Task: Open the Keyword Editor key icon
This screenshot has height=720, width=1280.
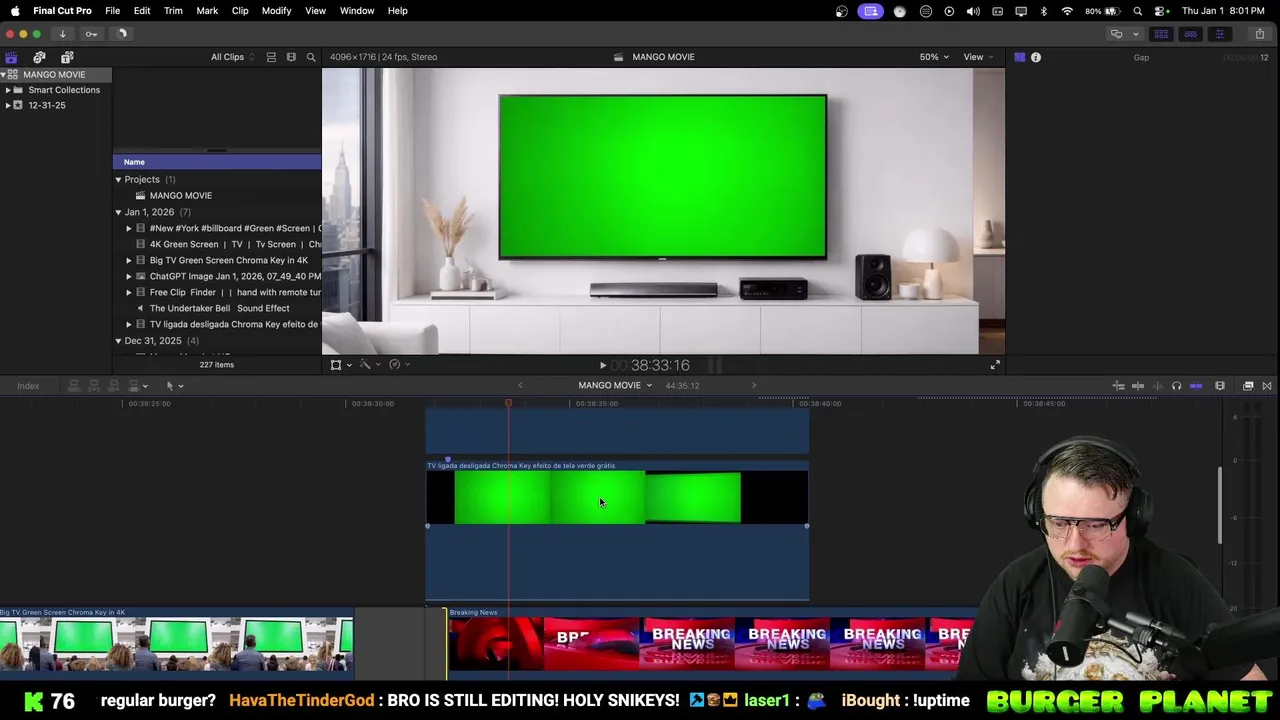Action: point(91,34)
